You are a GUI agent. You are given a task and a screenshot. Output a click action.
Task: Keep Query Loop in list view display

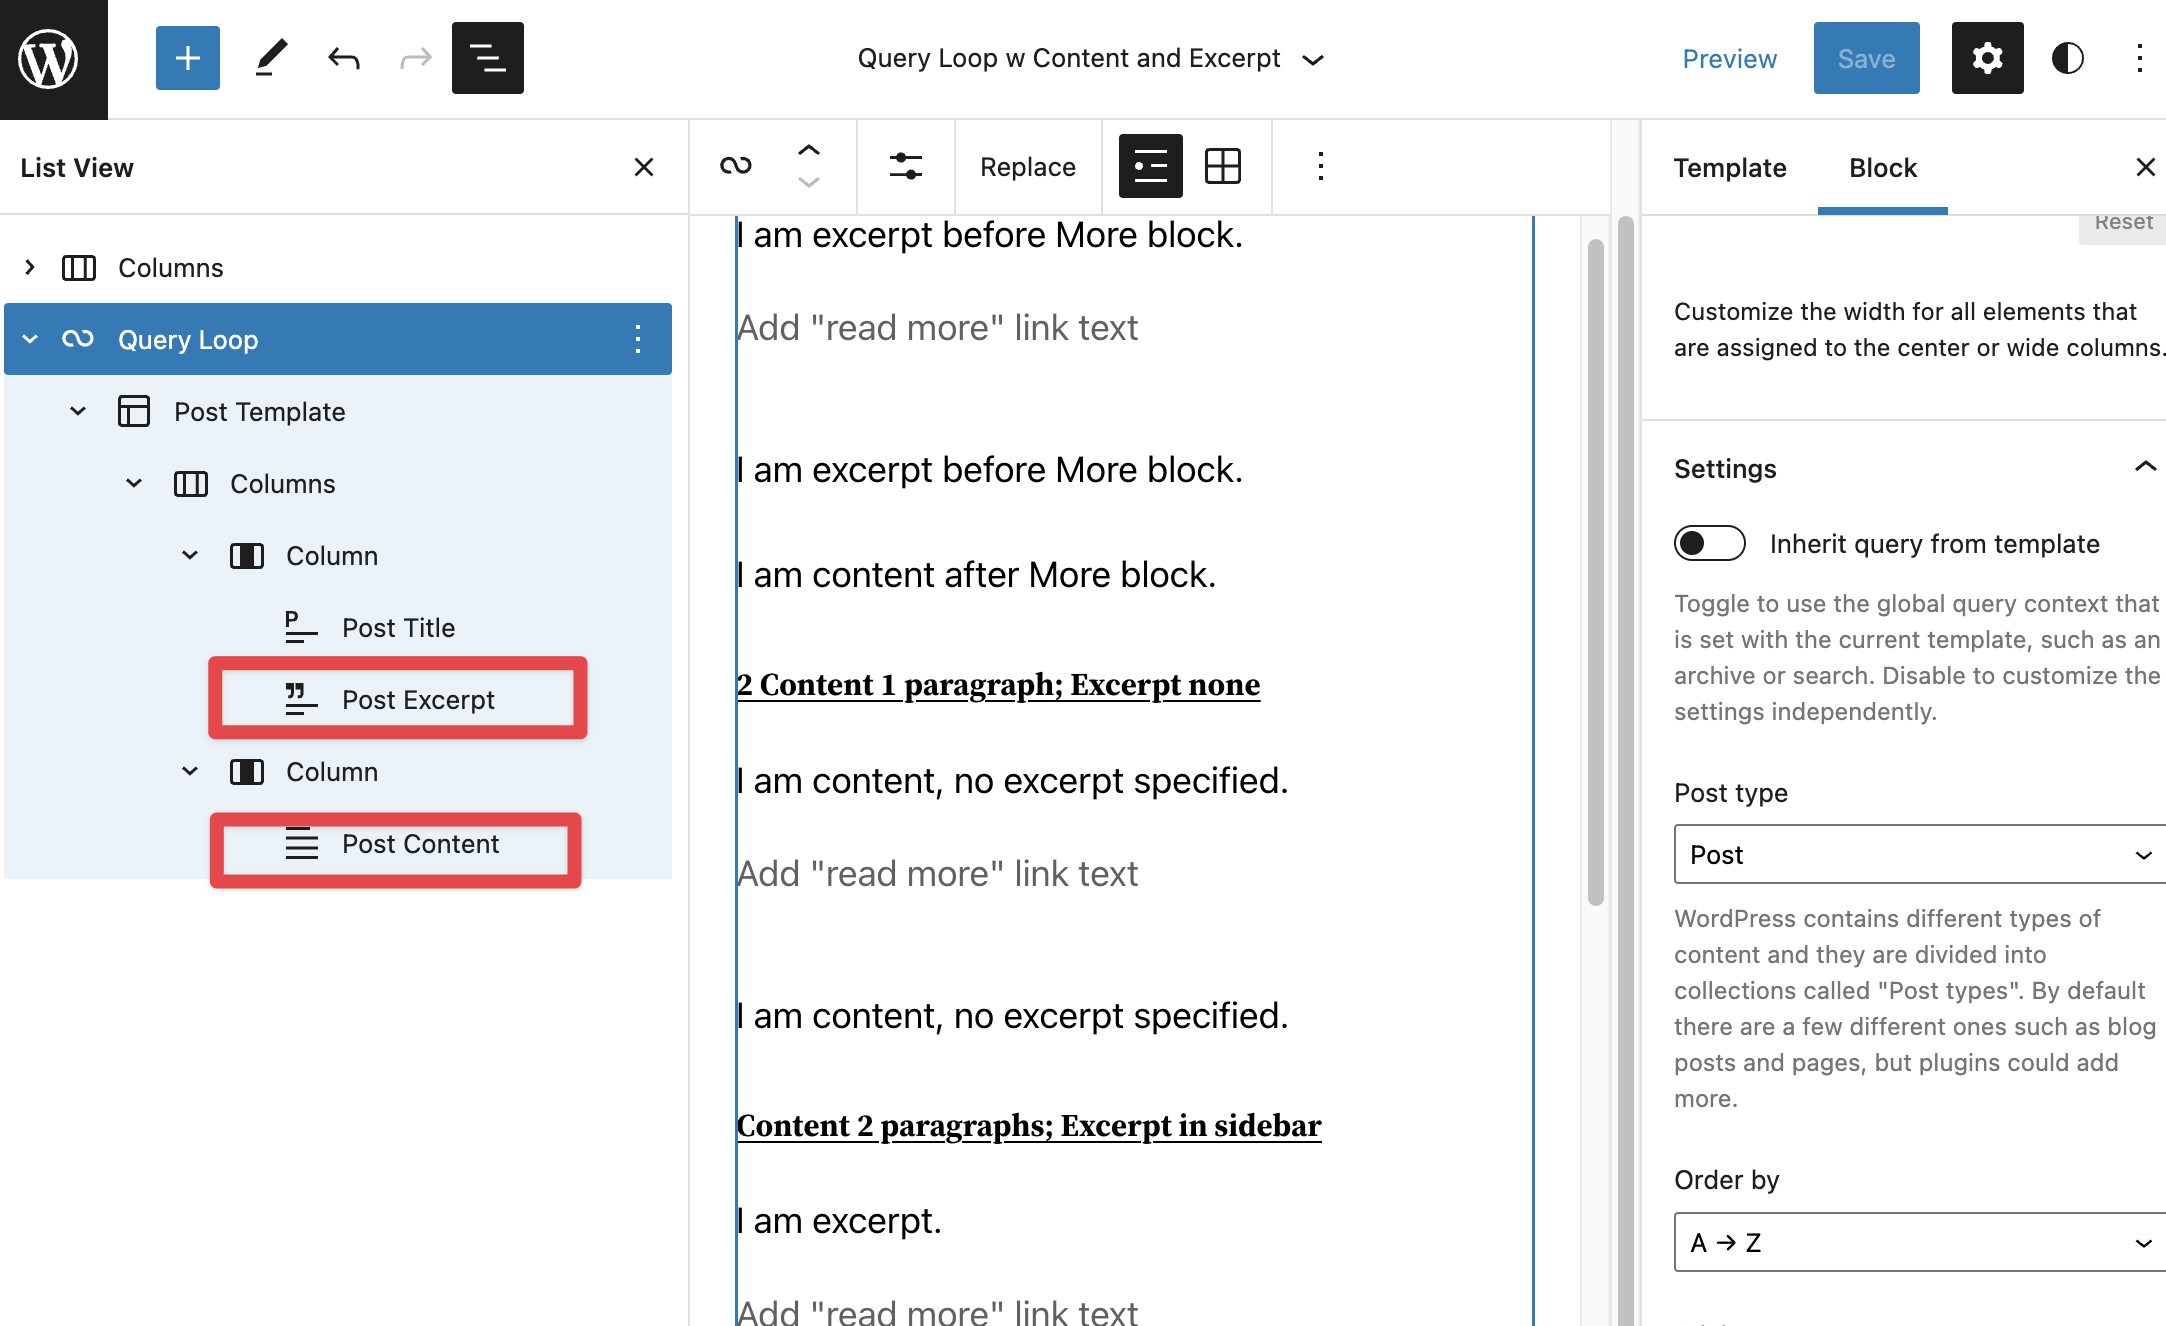click(x=1150, y=166)
